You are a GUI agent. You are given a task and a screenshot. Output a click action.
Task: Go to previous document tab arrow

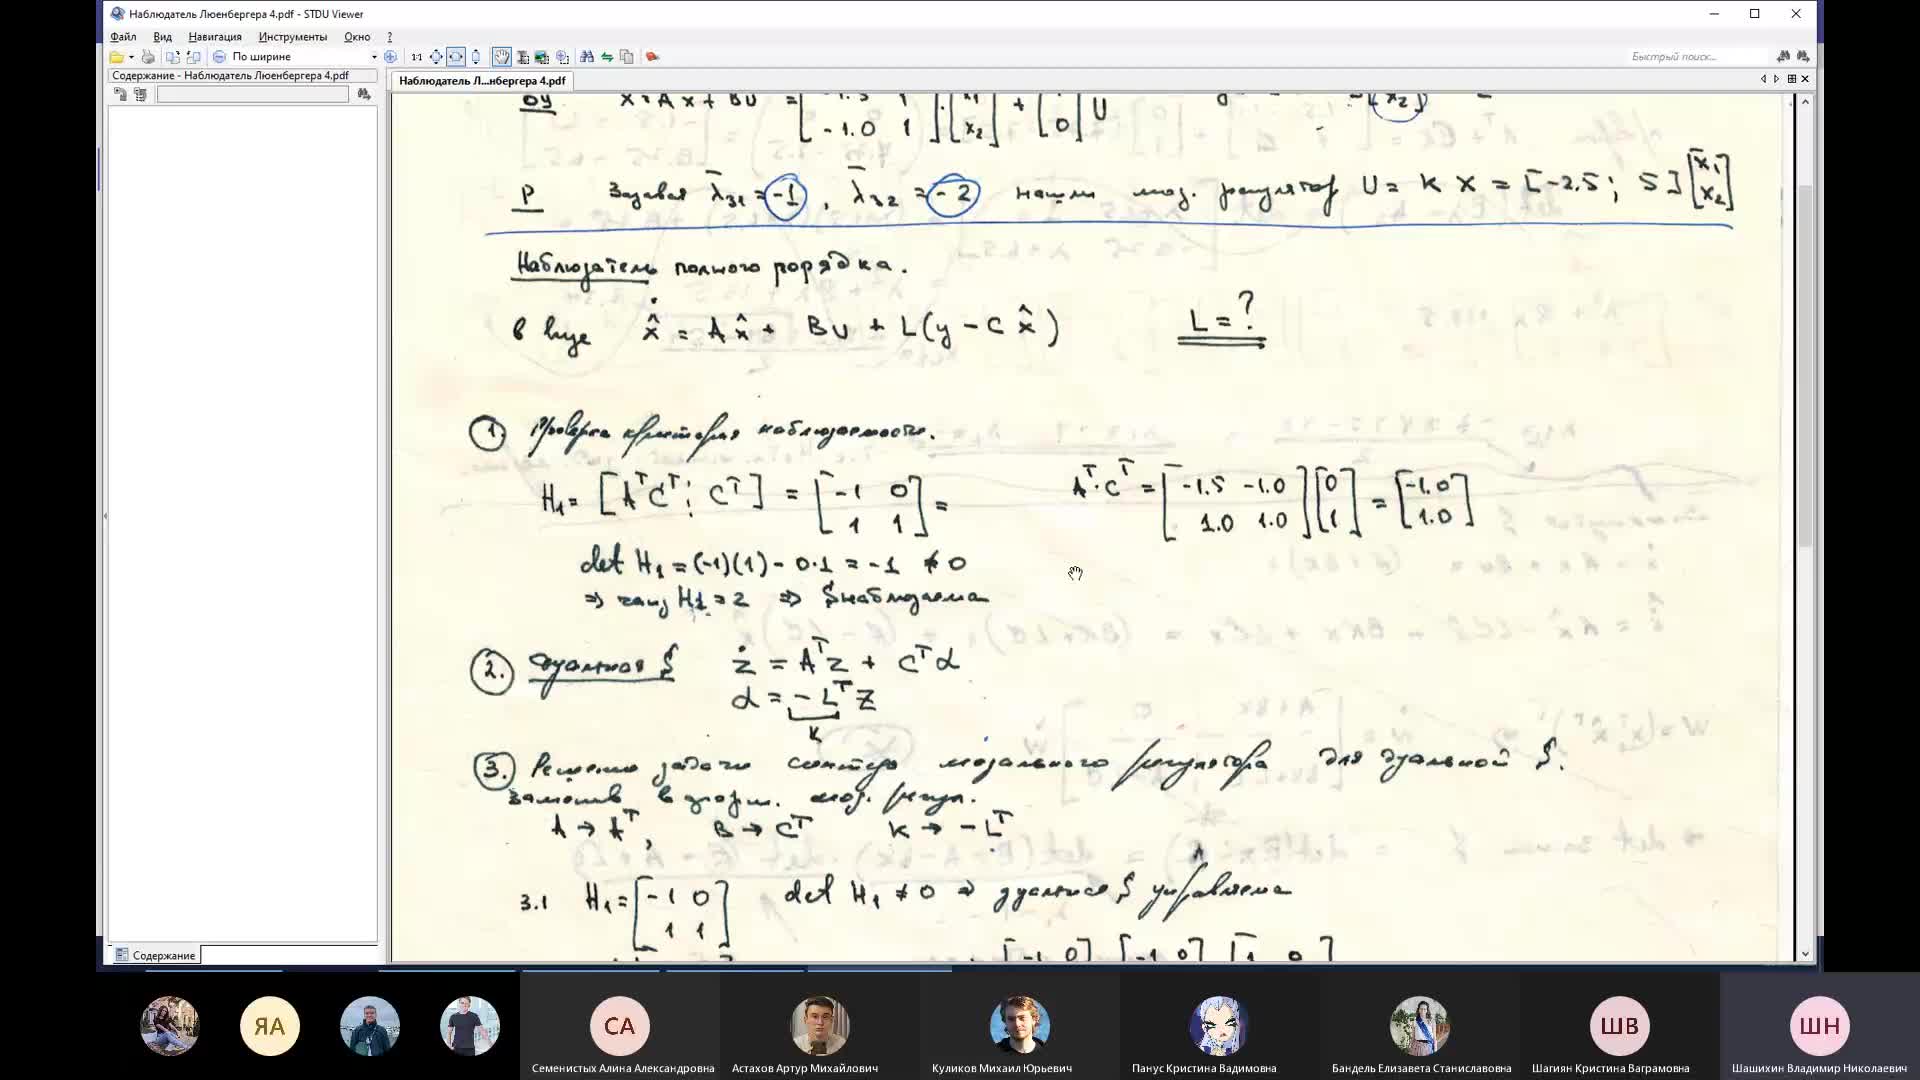coord(1764,79)
